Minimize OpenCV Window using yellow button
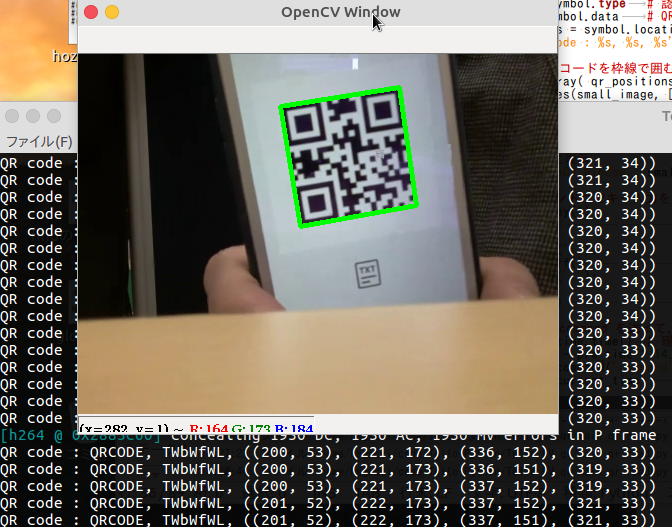 112,12
